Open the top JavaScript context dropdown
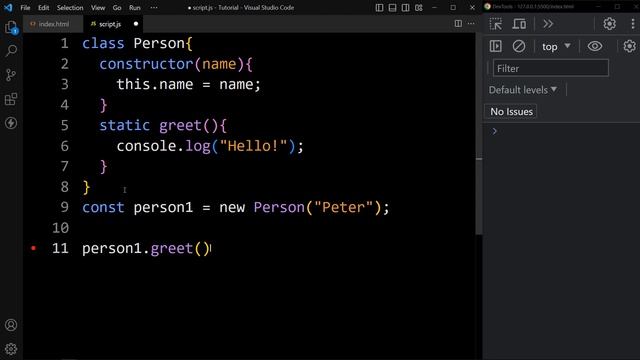Screen dimensions: 640x360 [556, 47]
